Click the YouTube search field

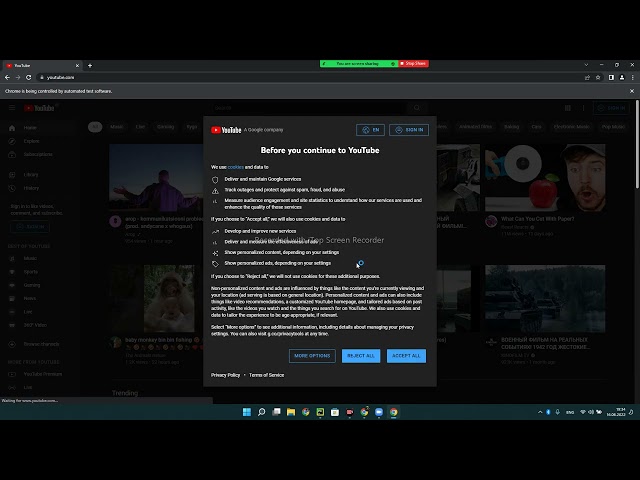(x=309, y=108)
